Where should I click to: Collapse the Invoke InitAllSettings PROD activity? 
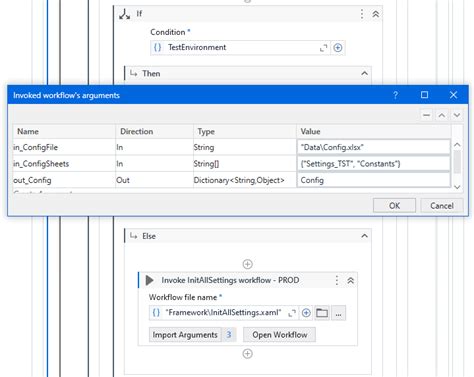click(x=350, y=281)
